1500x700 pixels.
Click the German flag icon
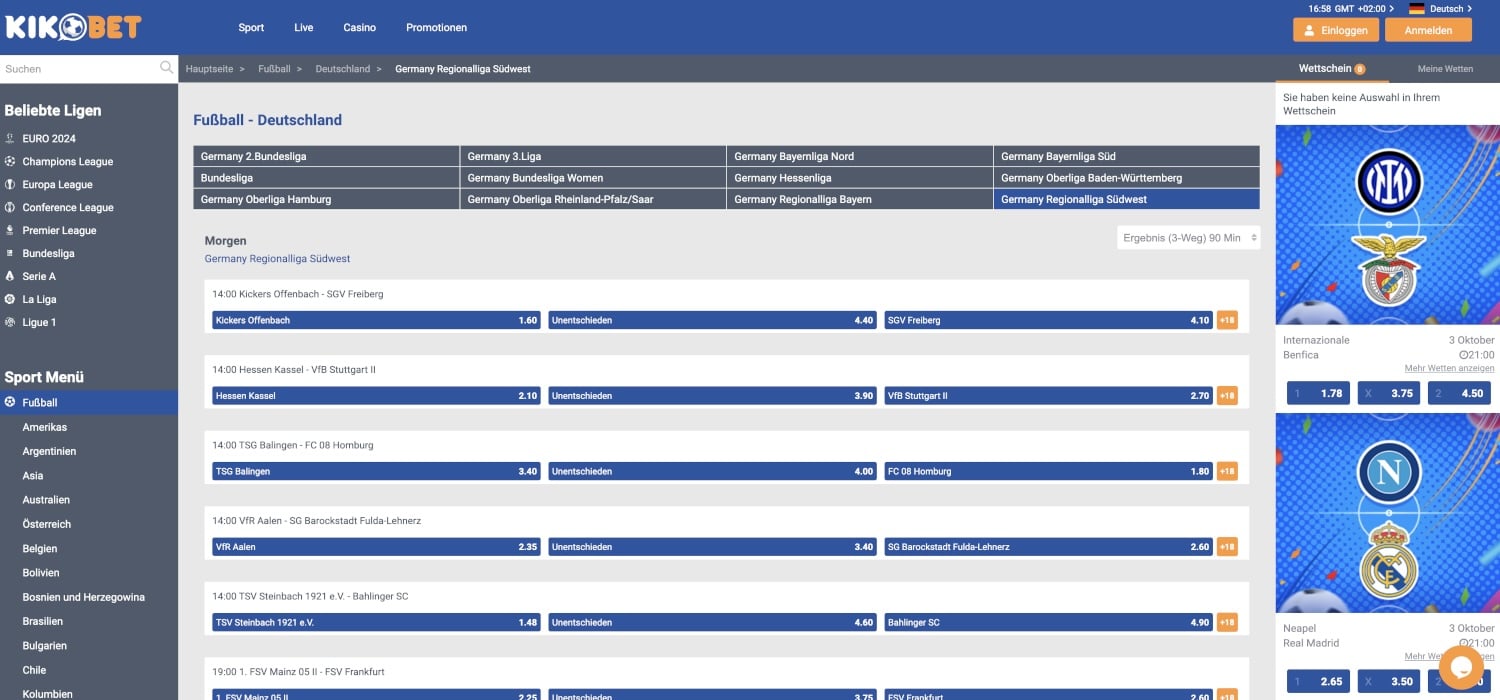coord(1416,9)
